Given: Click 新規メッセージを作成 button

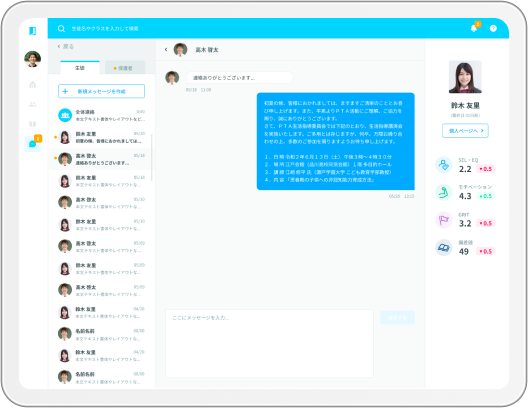Looking at the screenshot, I should (x=101, y=91).
